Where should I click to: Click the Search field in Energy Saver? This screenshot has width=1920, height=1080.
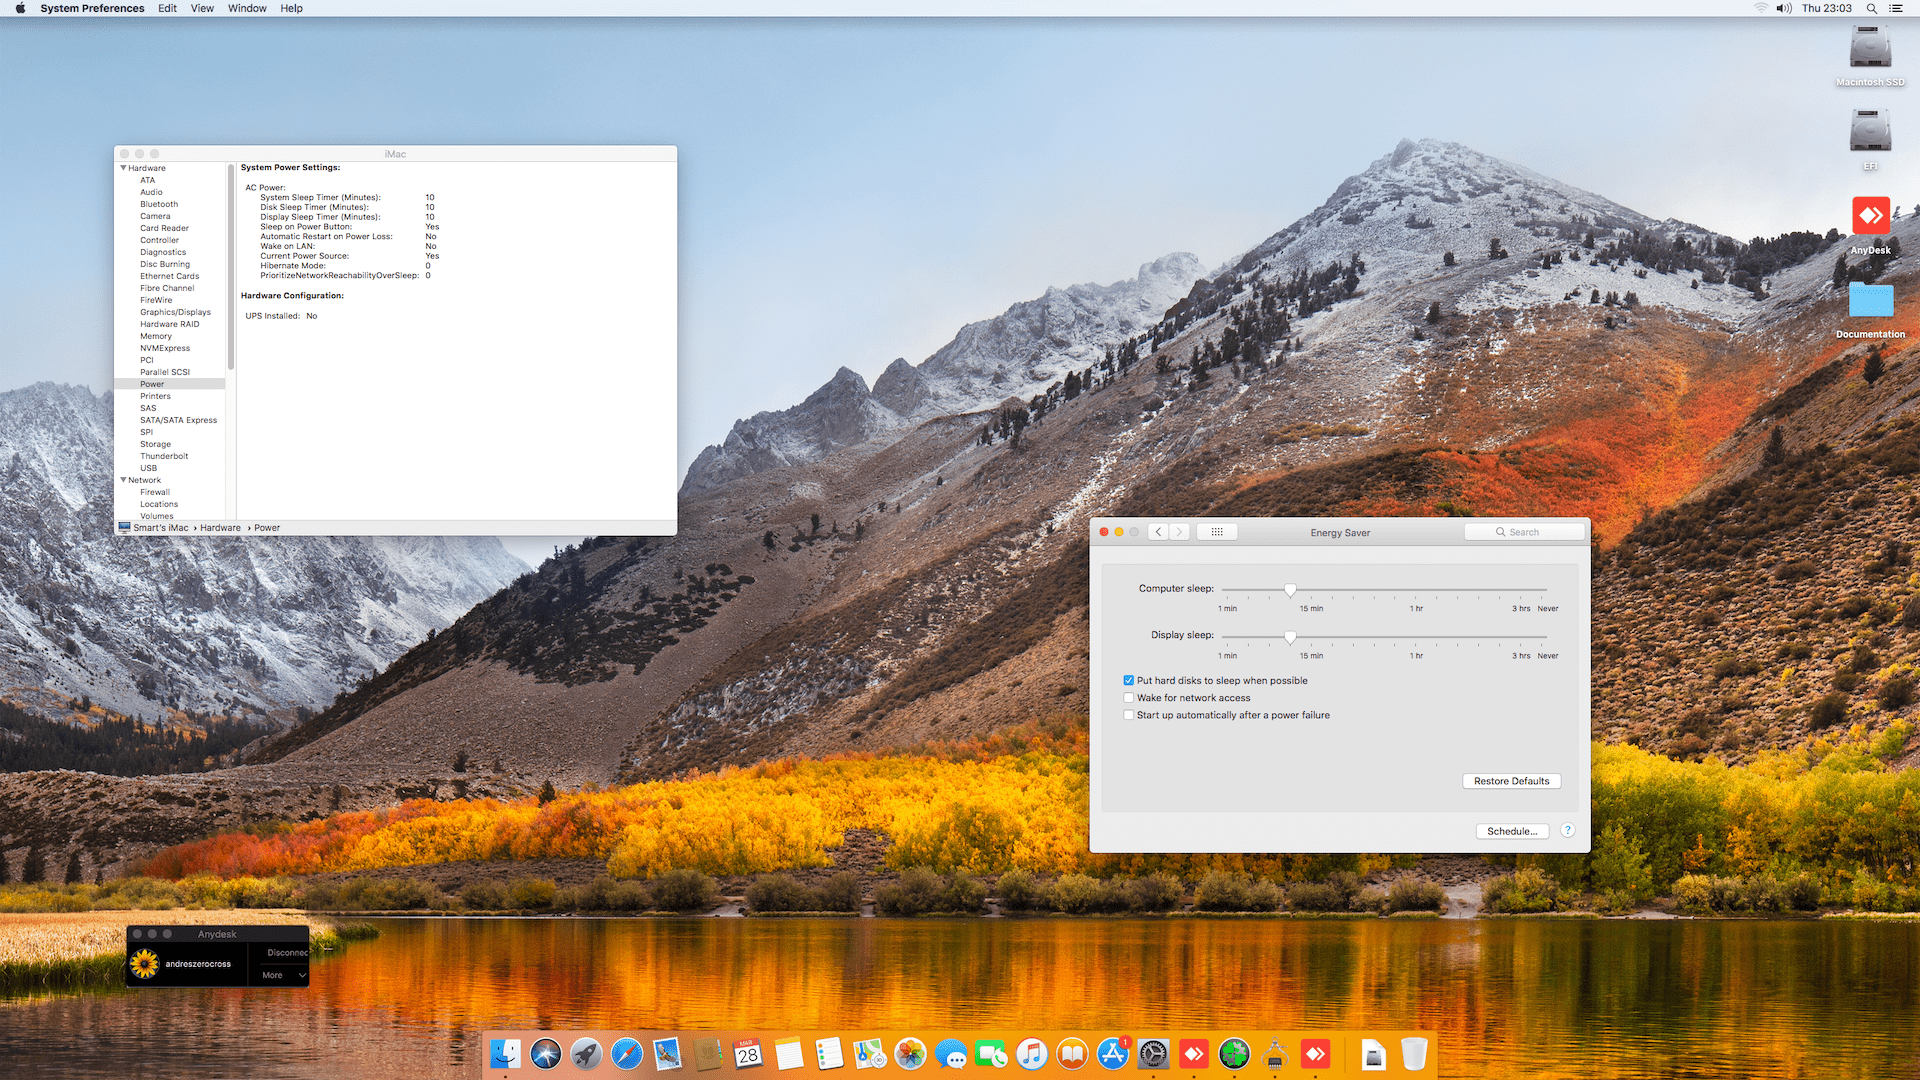(x=1524, y=531)
